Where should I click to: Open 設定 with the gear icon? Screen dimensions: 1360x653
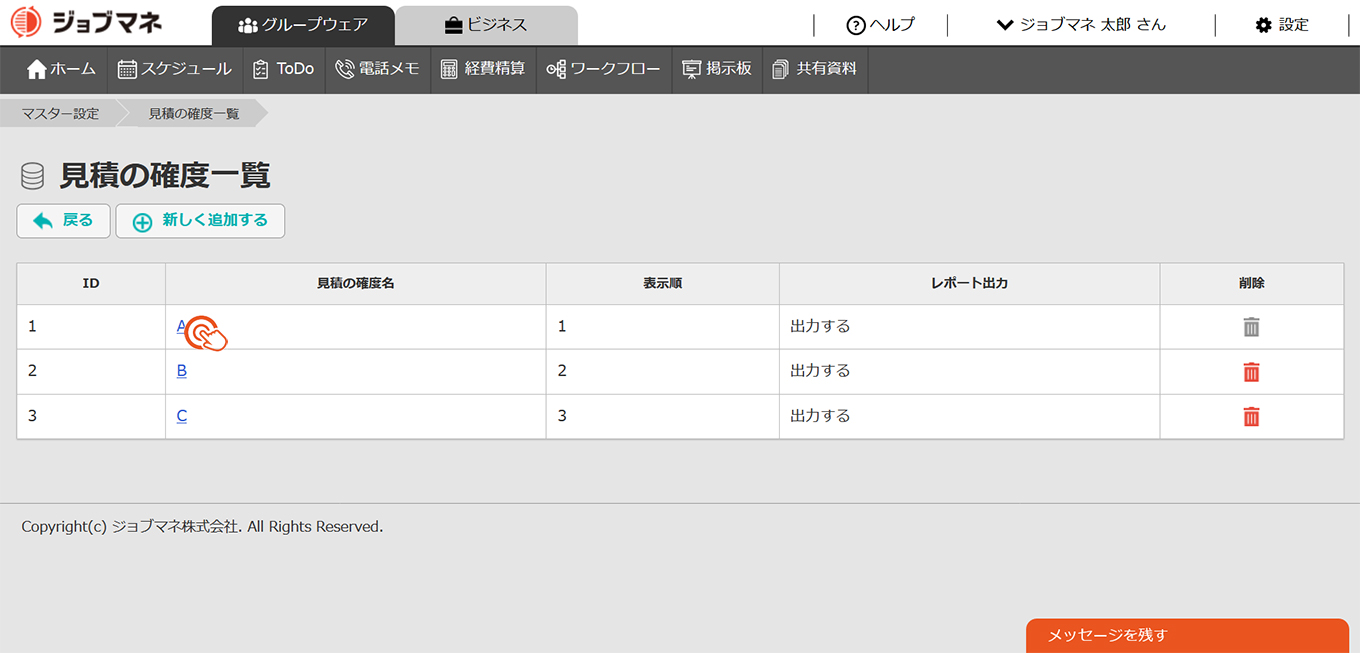click(1282, 25)
